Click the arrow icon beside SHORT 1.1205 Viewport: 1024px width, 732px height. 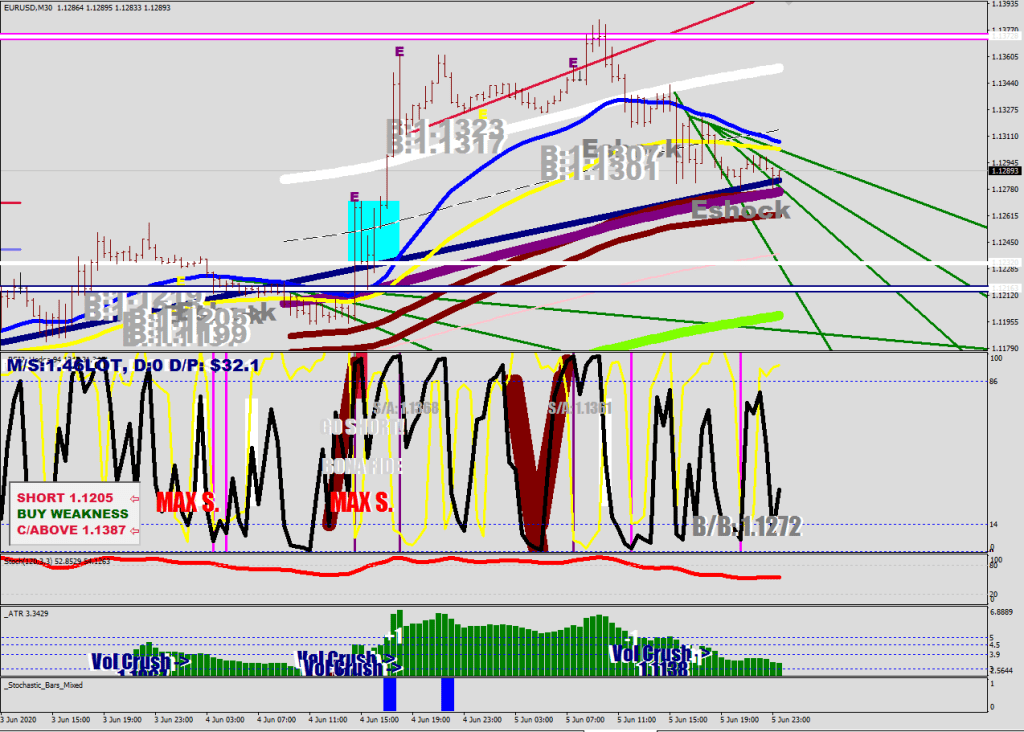134,497
